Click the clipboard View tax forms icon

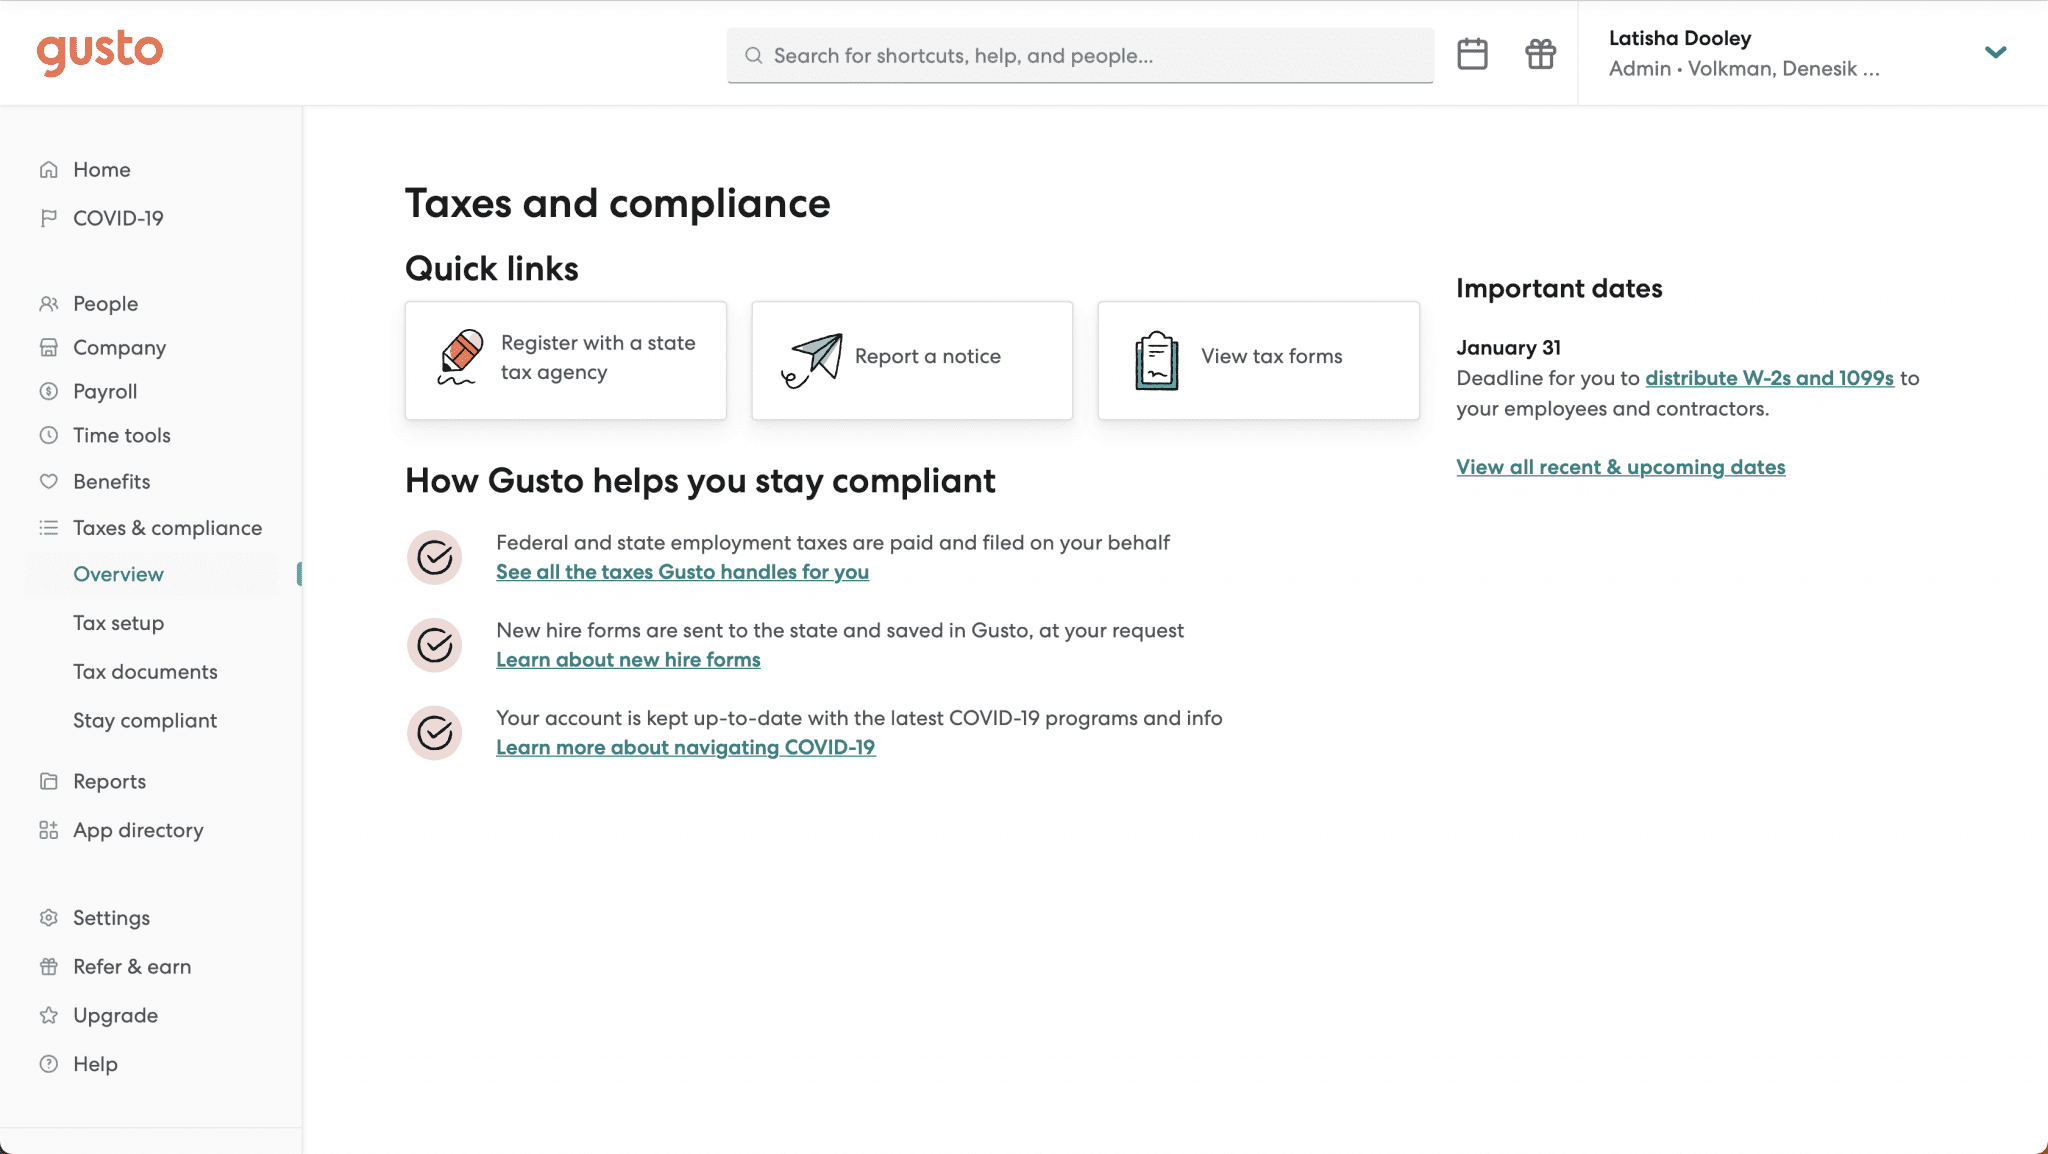coord(1157,360)
